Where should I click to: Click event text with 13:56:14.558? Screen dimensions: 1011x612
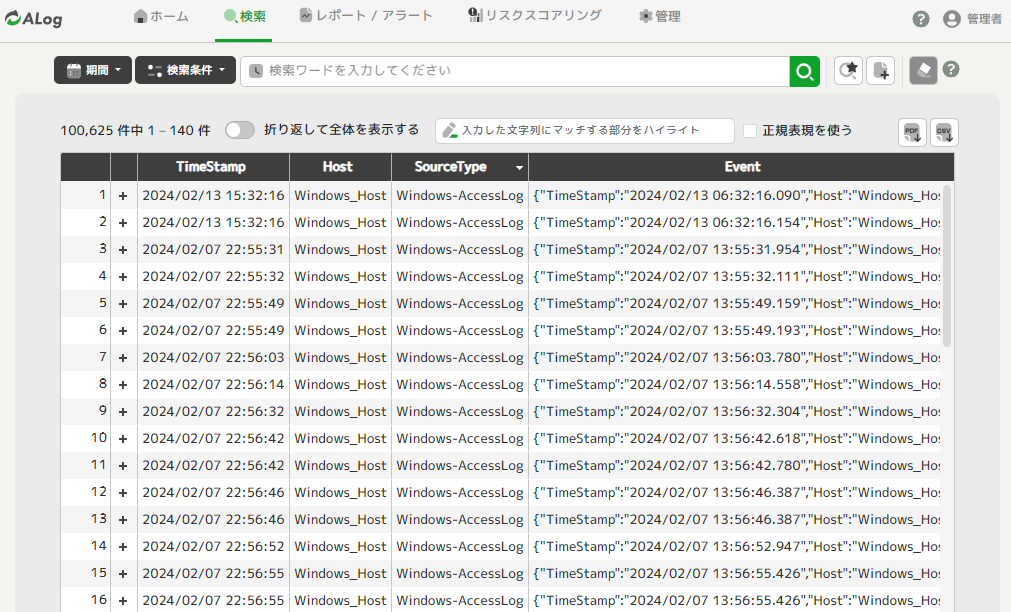(x=736, y=384)
